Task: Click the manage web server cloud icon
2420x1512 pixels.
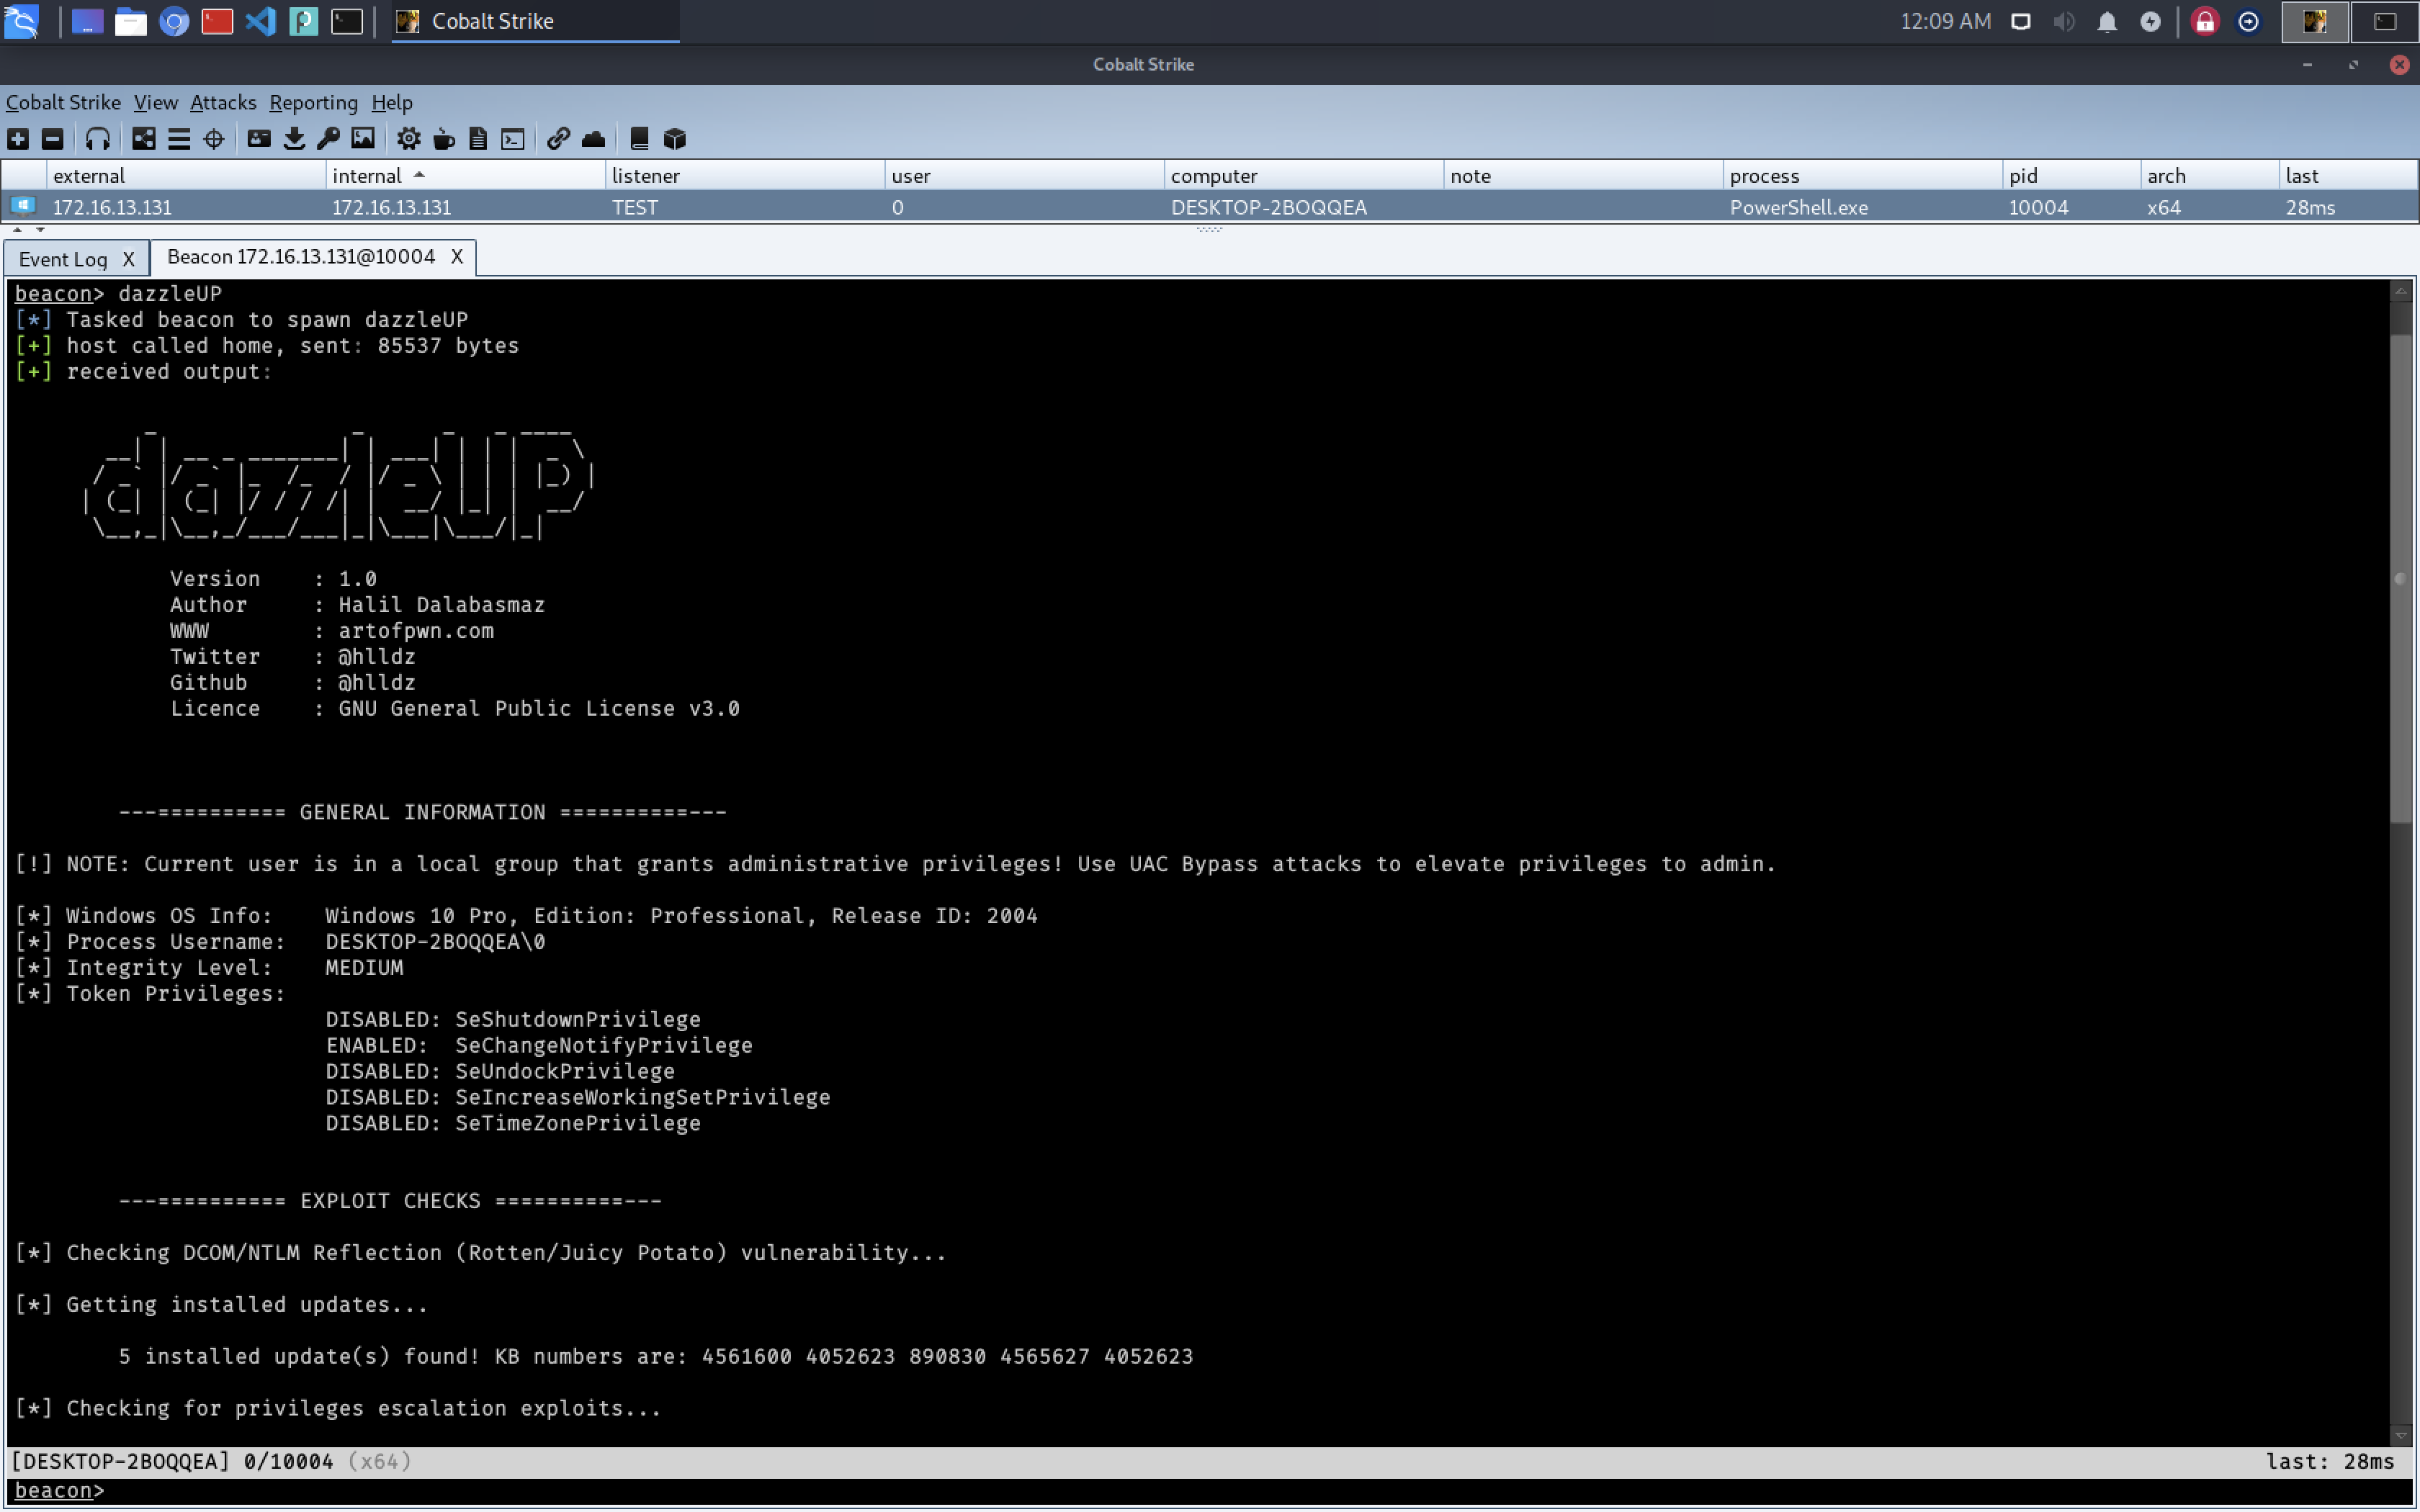Action: (x=593, y=139)
